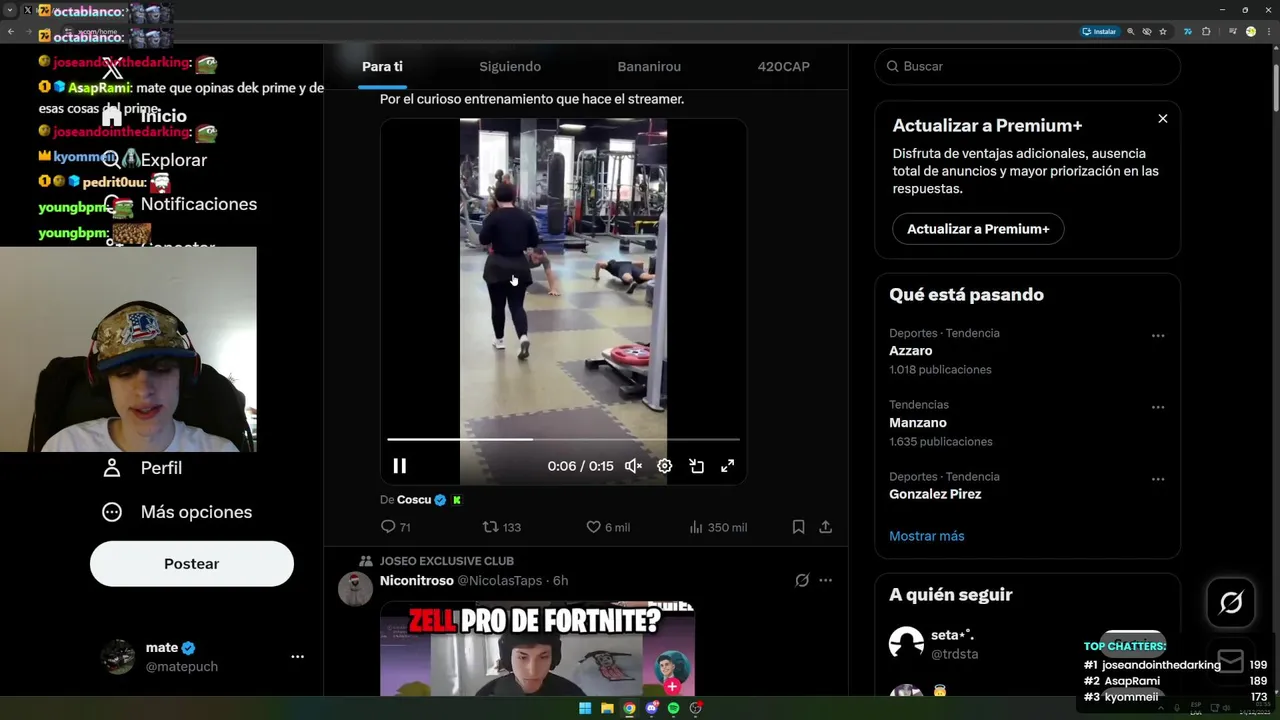This screenshot has height=720, width=1280.
Task: Open zoom magnifier icon in address bar
Action: click(x=1131, y=31)
